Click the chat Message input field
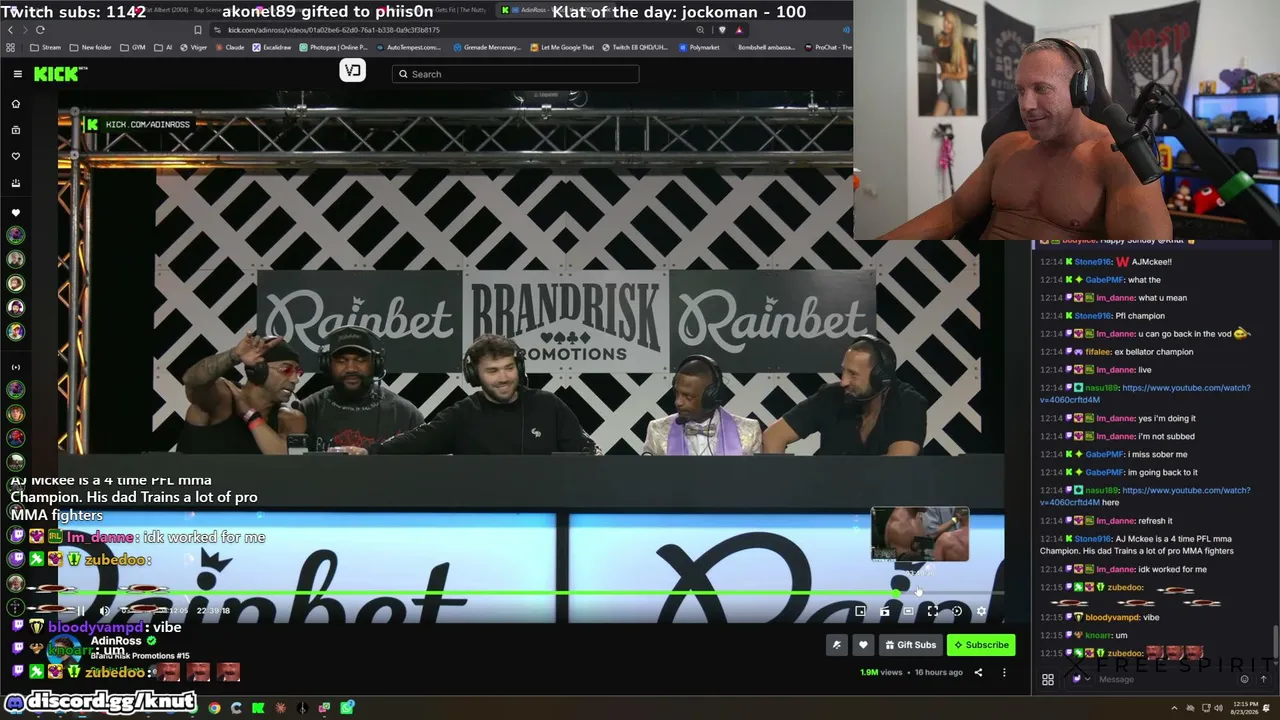Image resolution: width=1280 pixels, height=720 pixels. [1152, 679]
